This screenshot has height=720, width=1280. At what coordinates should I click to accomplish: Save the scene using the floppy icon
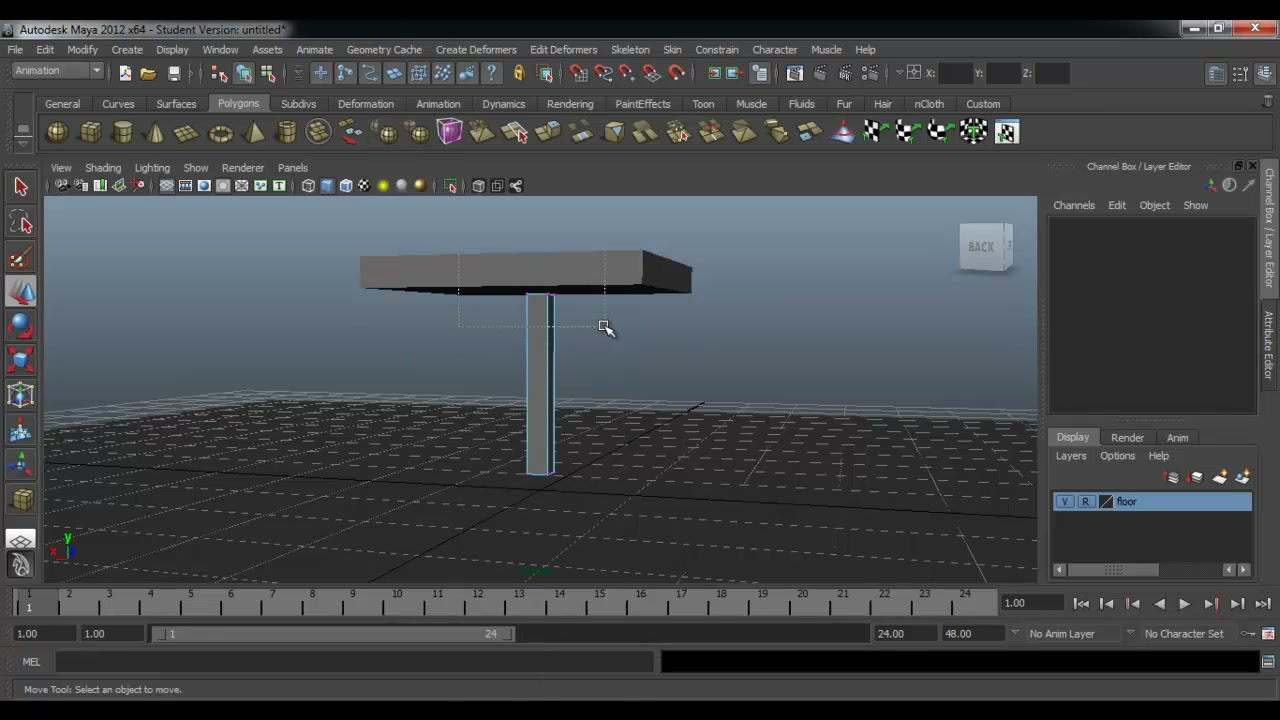click(174, 73)
